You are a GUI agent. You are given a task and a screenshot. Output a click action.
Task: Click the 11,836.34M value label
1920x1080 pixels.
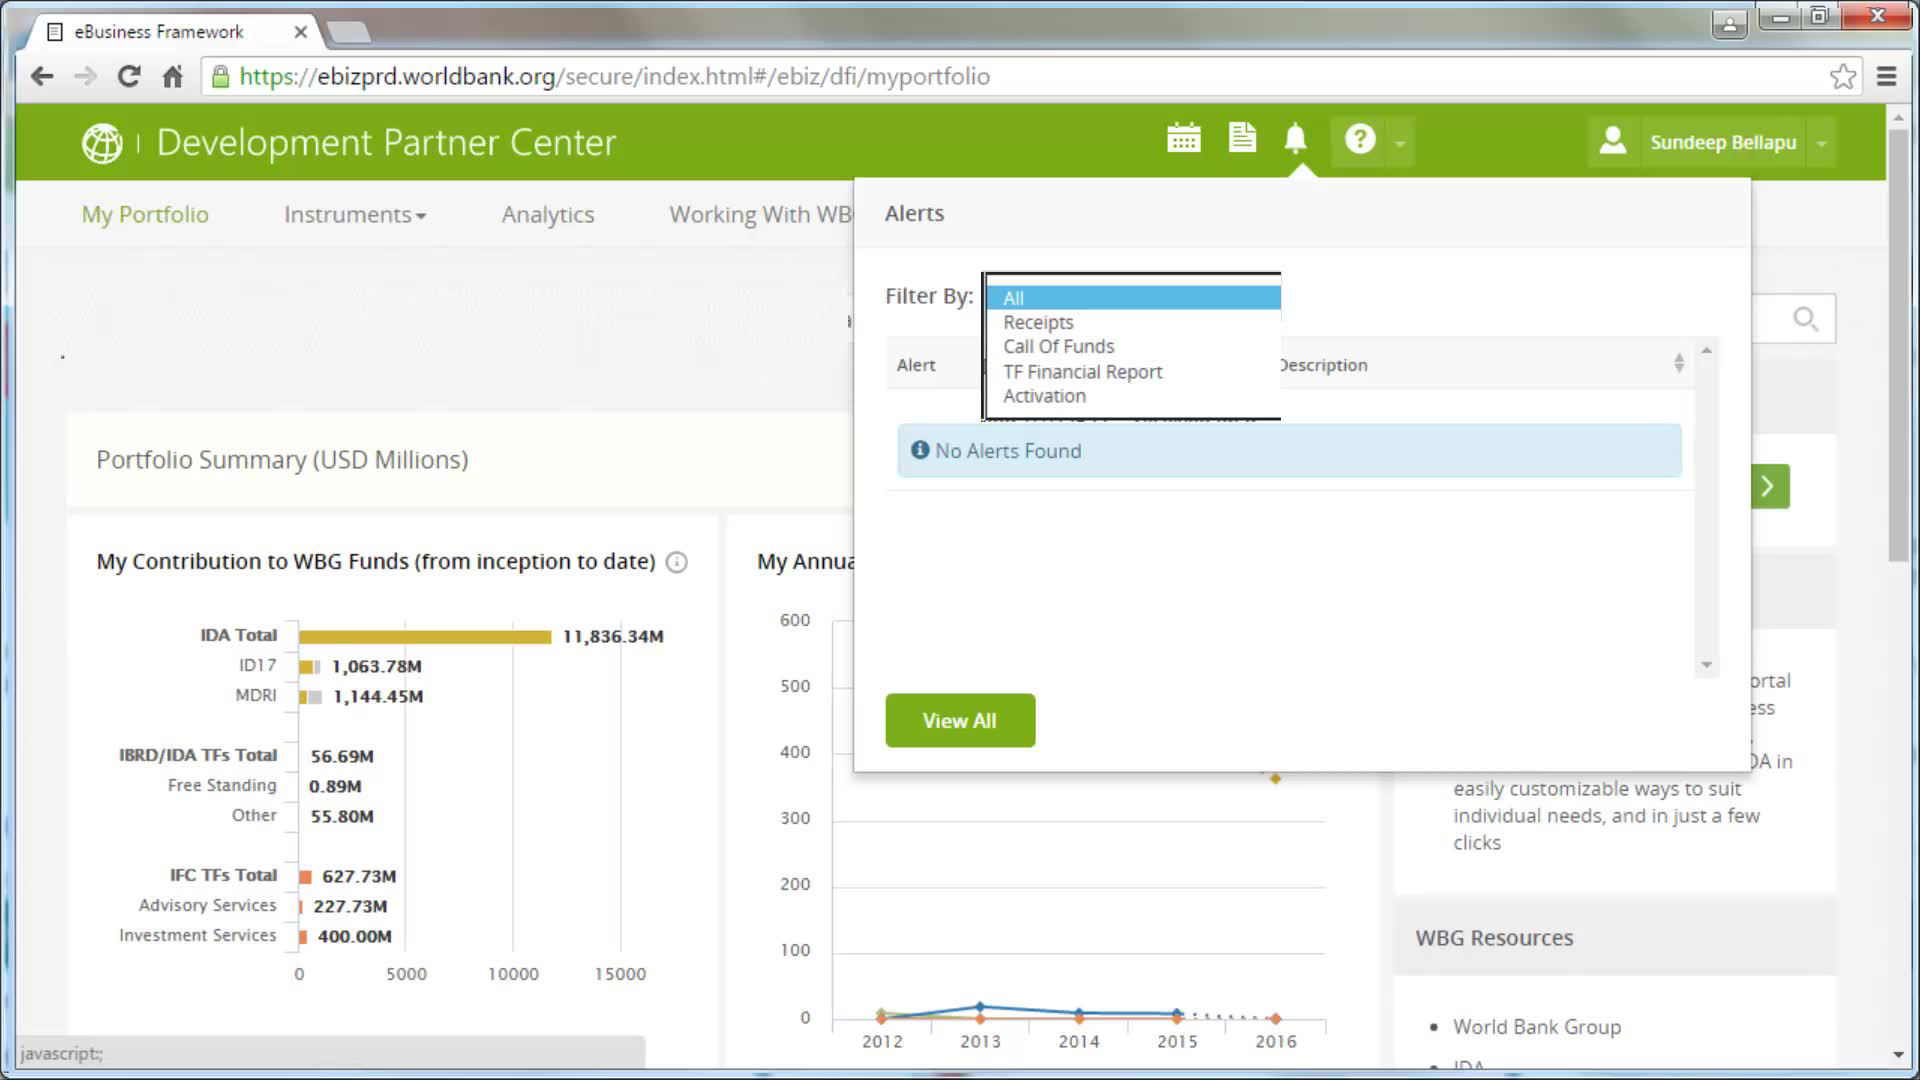point(613,637)
